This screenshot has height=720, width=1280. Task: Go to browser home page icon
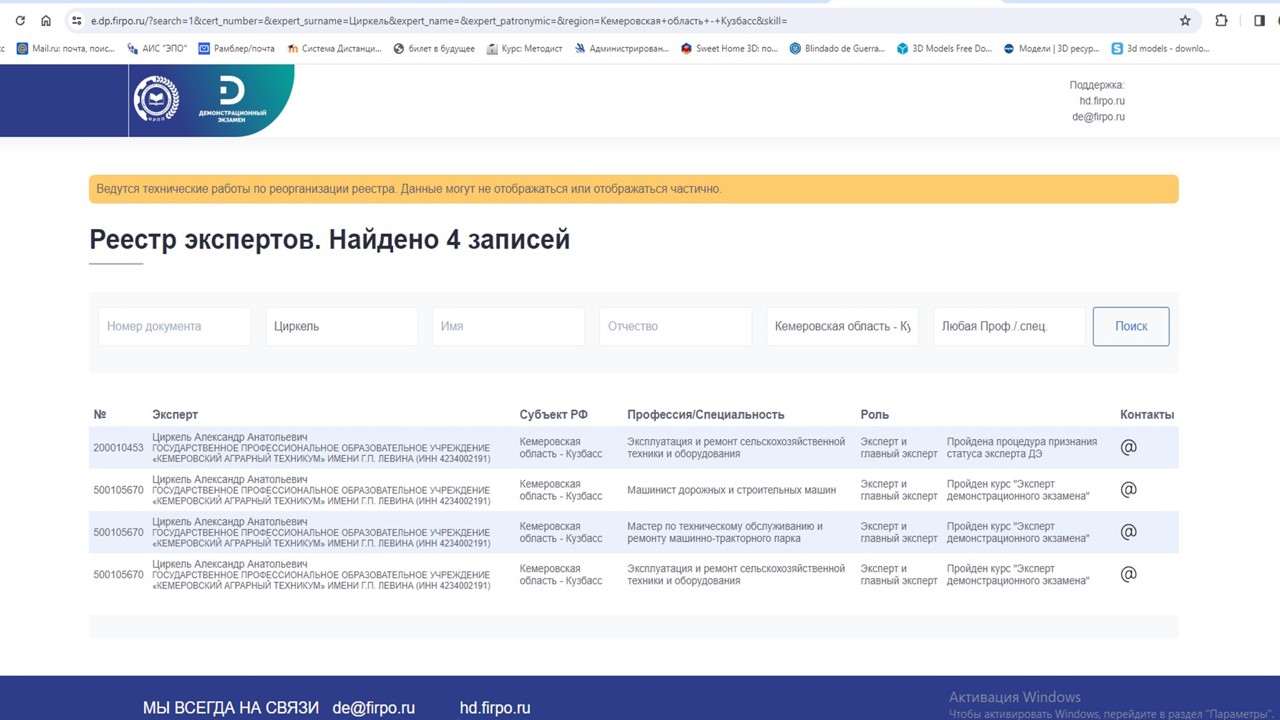46,20
